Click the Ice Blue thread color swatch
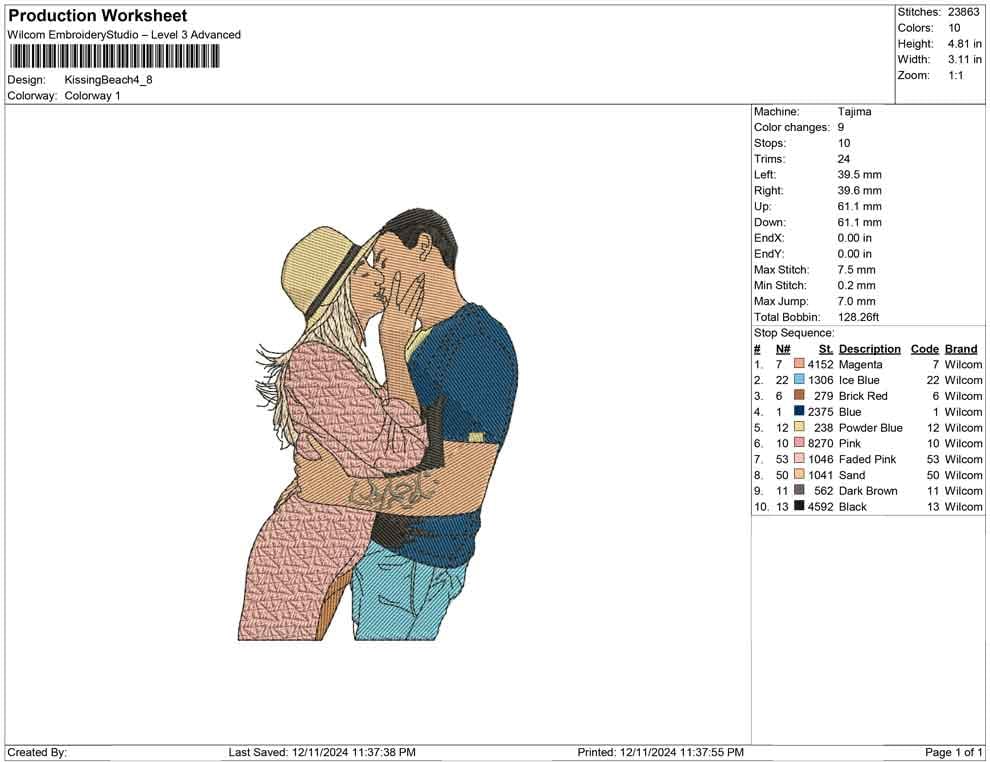The width and height of the screenshot is (990, 762). pos(799,379)
